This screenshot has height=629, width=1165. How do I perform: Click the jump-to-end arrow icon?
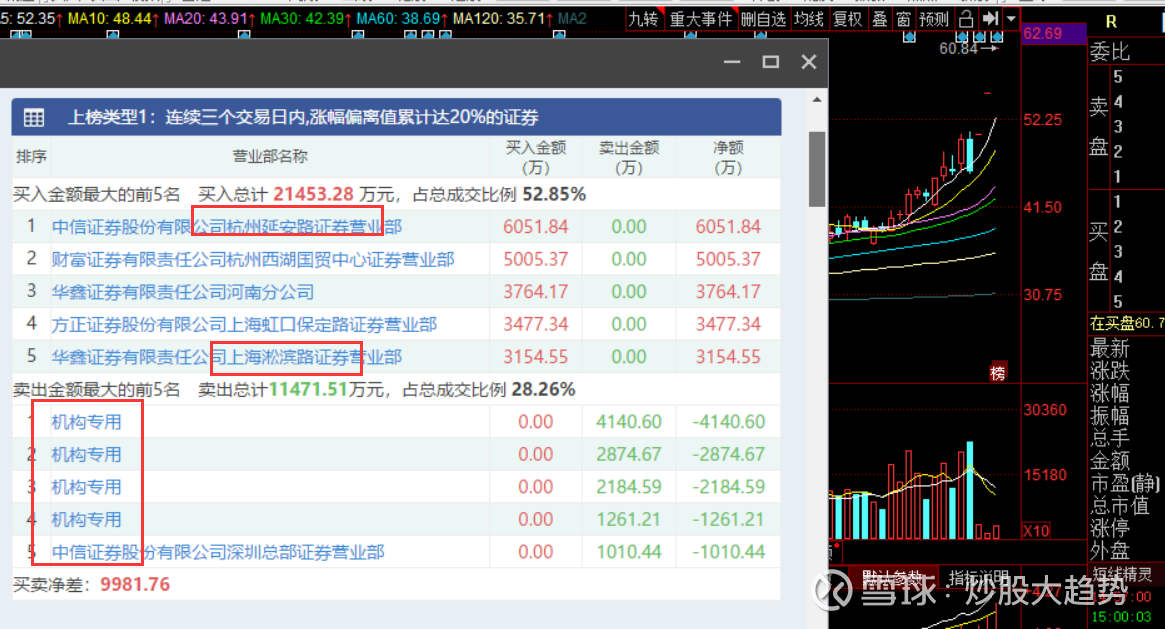click(990, 19)
